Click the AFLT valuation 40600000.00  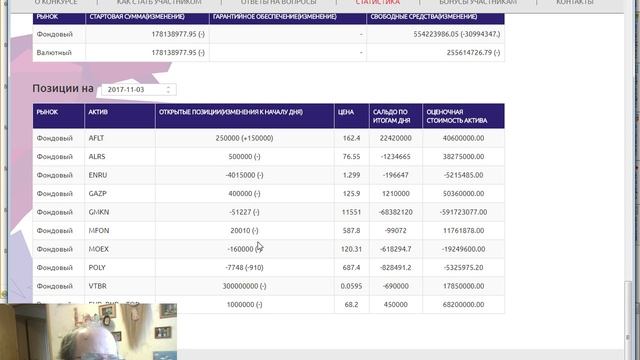tap(463, 138)
